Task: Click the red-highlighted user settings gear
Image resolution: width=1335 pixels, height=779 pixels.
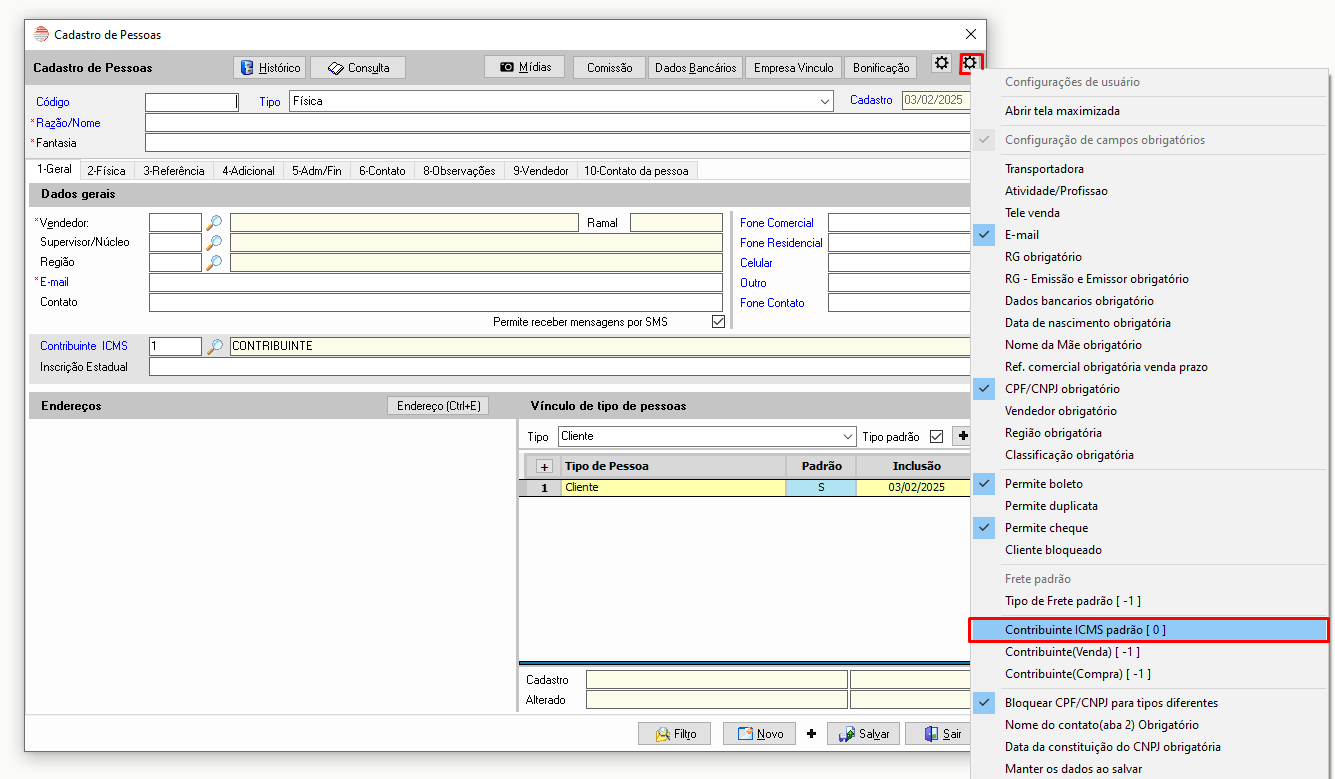Action: [970, 64]
